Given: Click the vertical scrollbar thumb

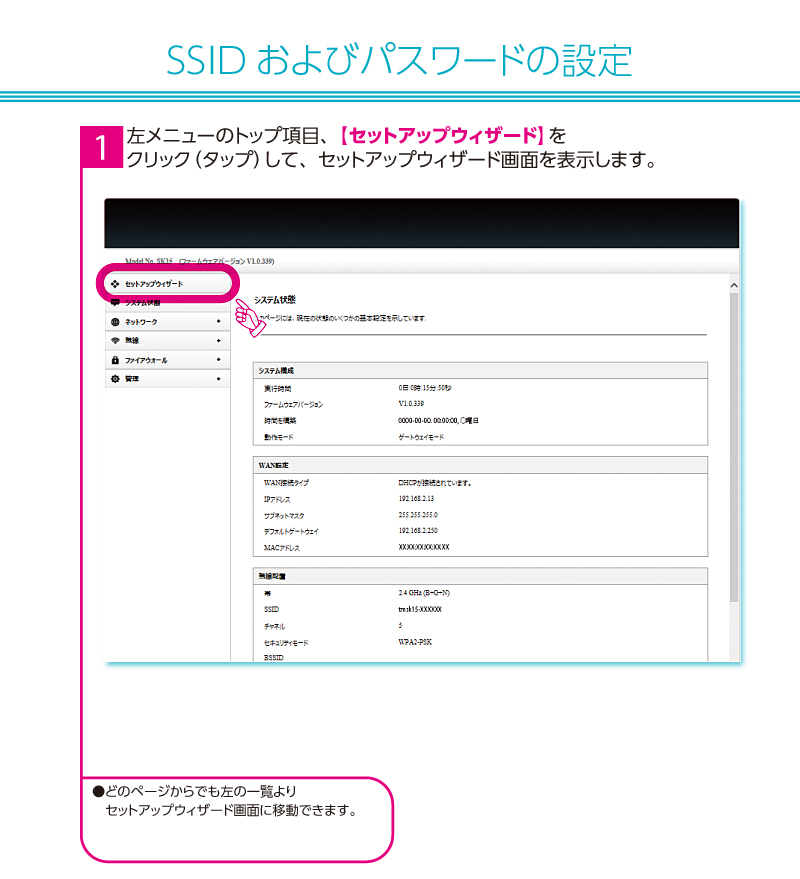Looking at the screenshot, I should point(733,445).
